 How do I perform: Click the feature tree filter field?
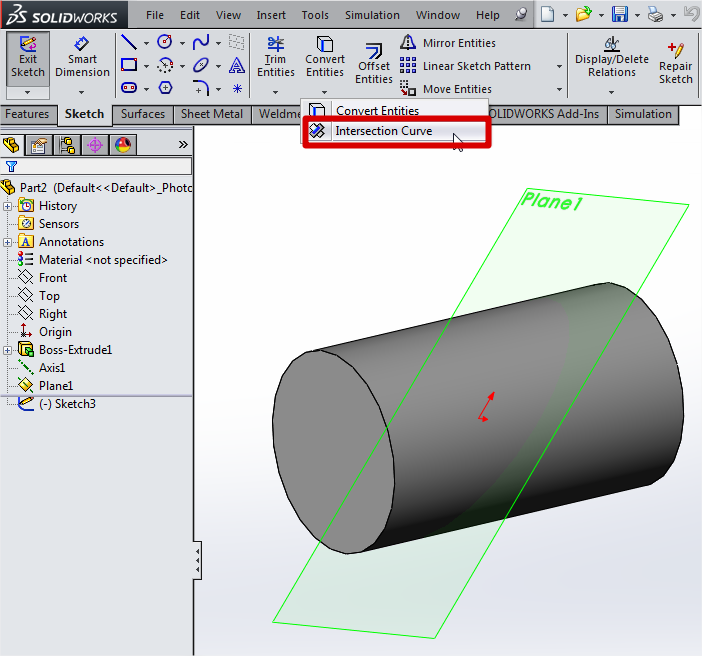100,167
